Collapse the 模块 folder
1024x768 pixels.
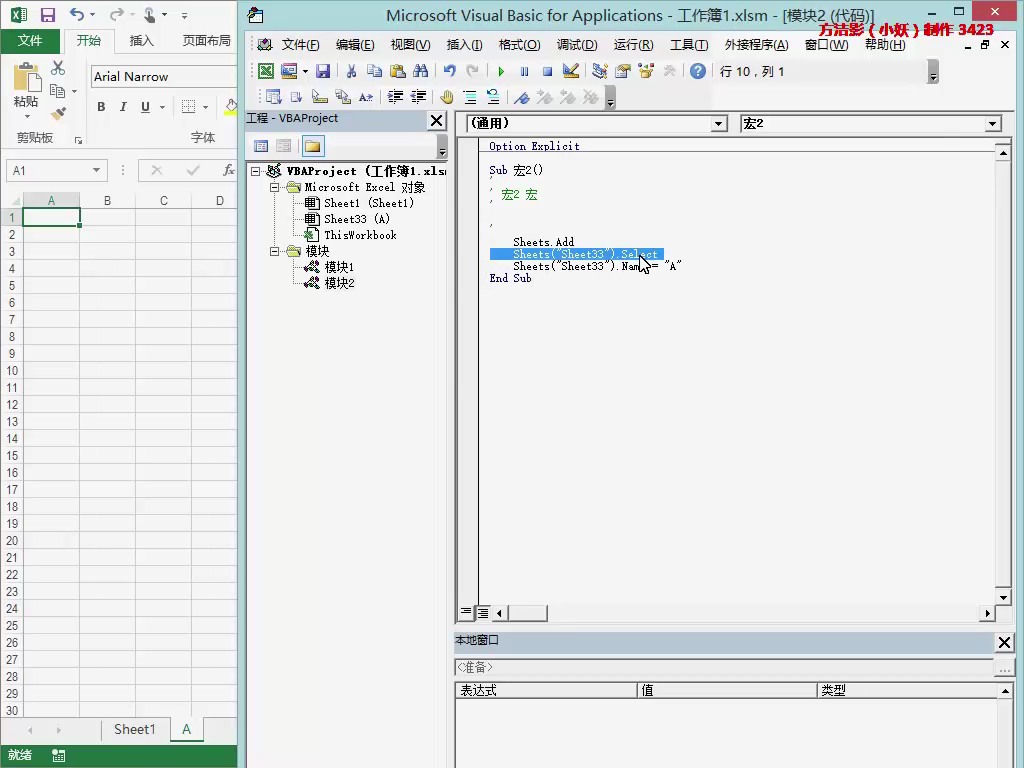pyautogui.click(x=275, y=251)
